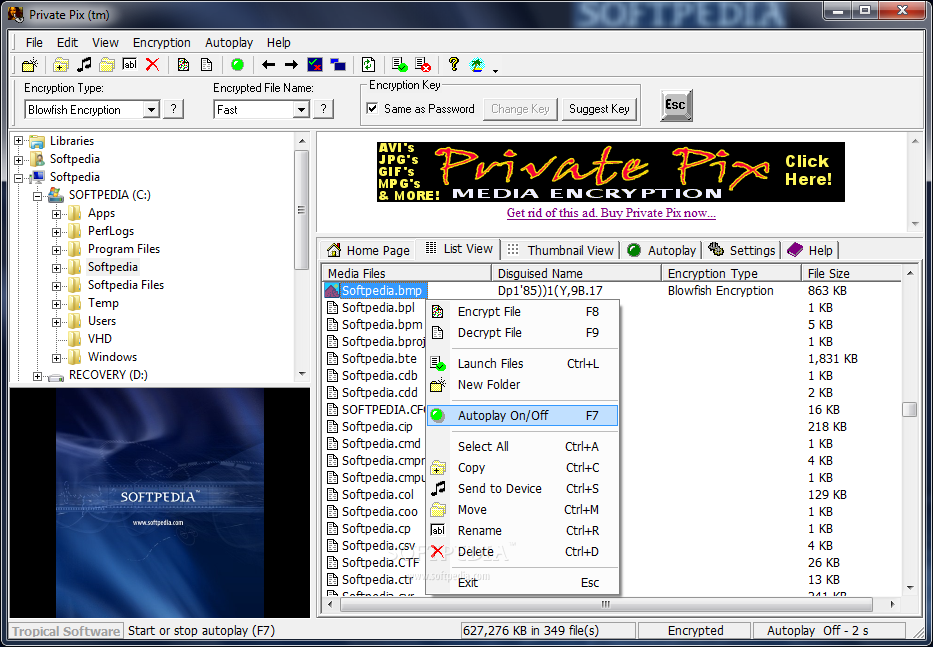933x647 pixels.
Task: Click the music note Send to Device toolbar icon
Action: [x=84, y=64]
